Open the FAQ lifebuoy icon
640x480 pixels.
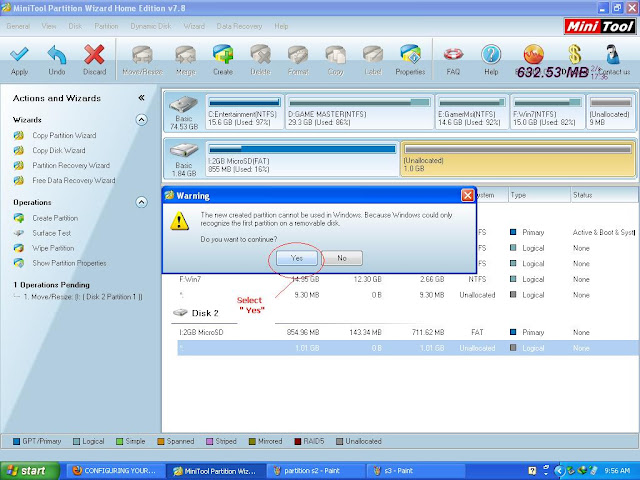[x=453, y=54]
